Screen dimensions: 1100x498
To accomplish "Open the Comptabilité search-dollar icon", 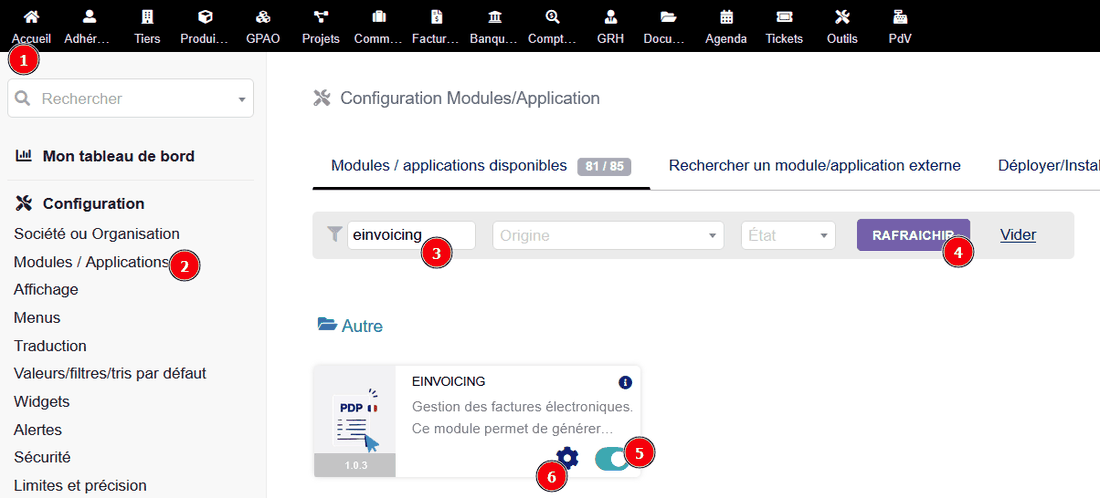I will click(x=553, y=17).
